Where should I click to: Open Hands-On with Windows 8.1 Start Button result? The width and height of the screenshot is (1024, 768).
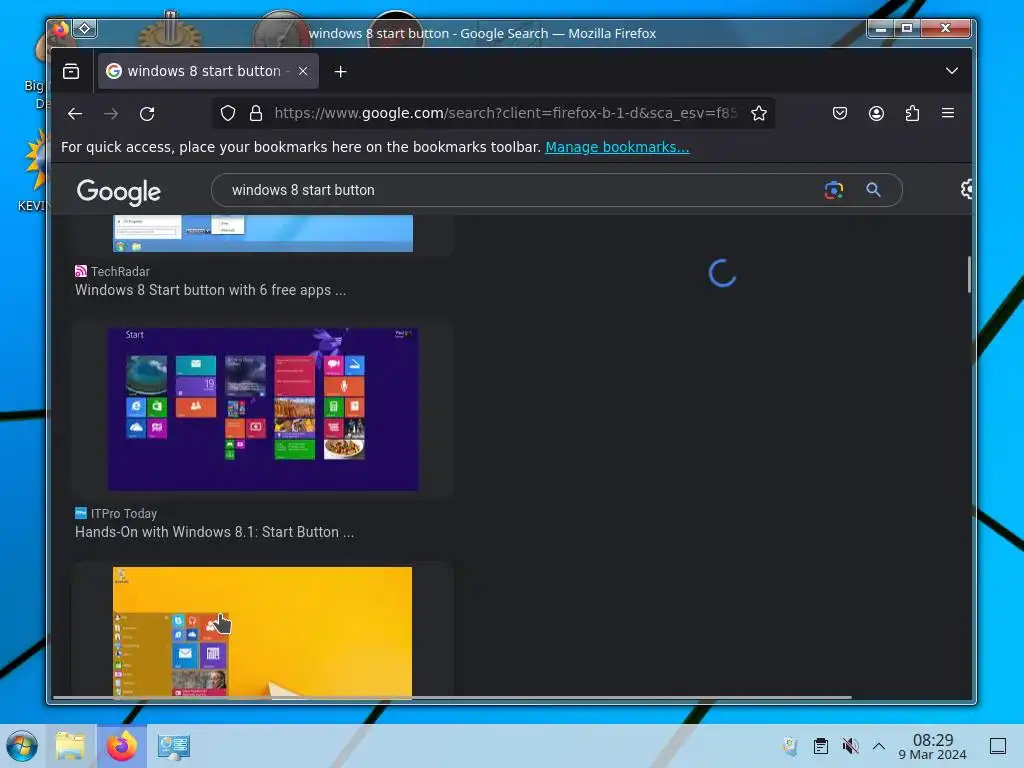214,532
